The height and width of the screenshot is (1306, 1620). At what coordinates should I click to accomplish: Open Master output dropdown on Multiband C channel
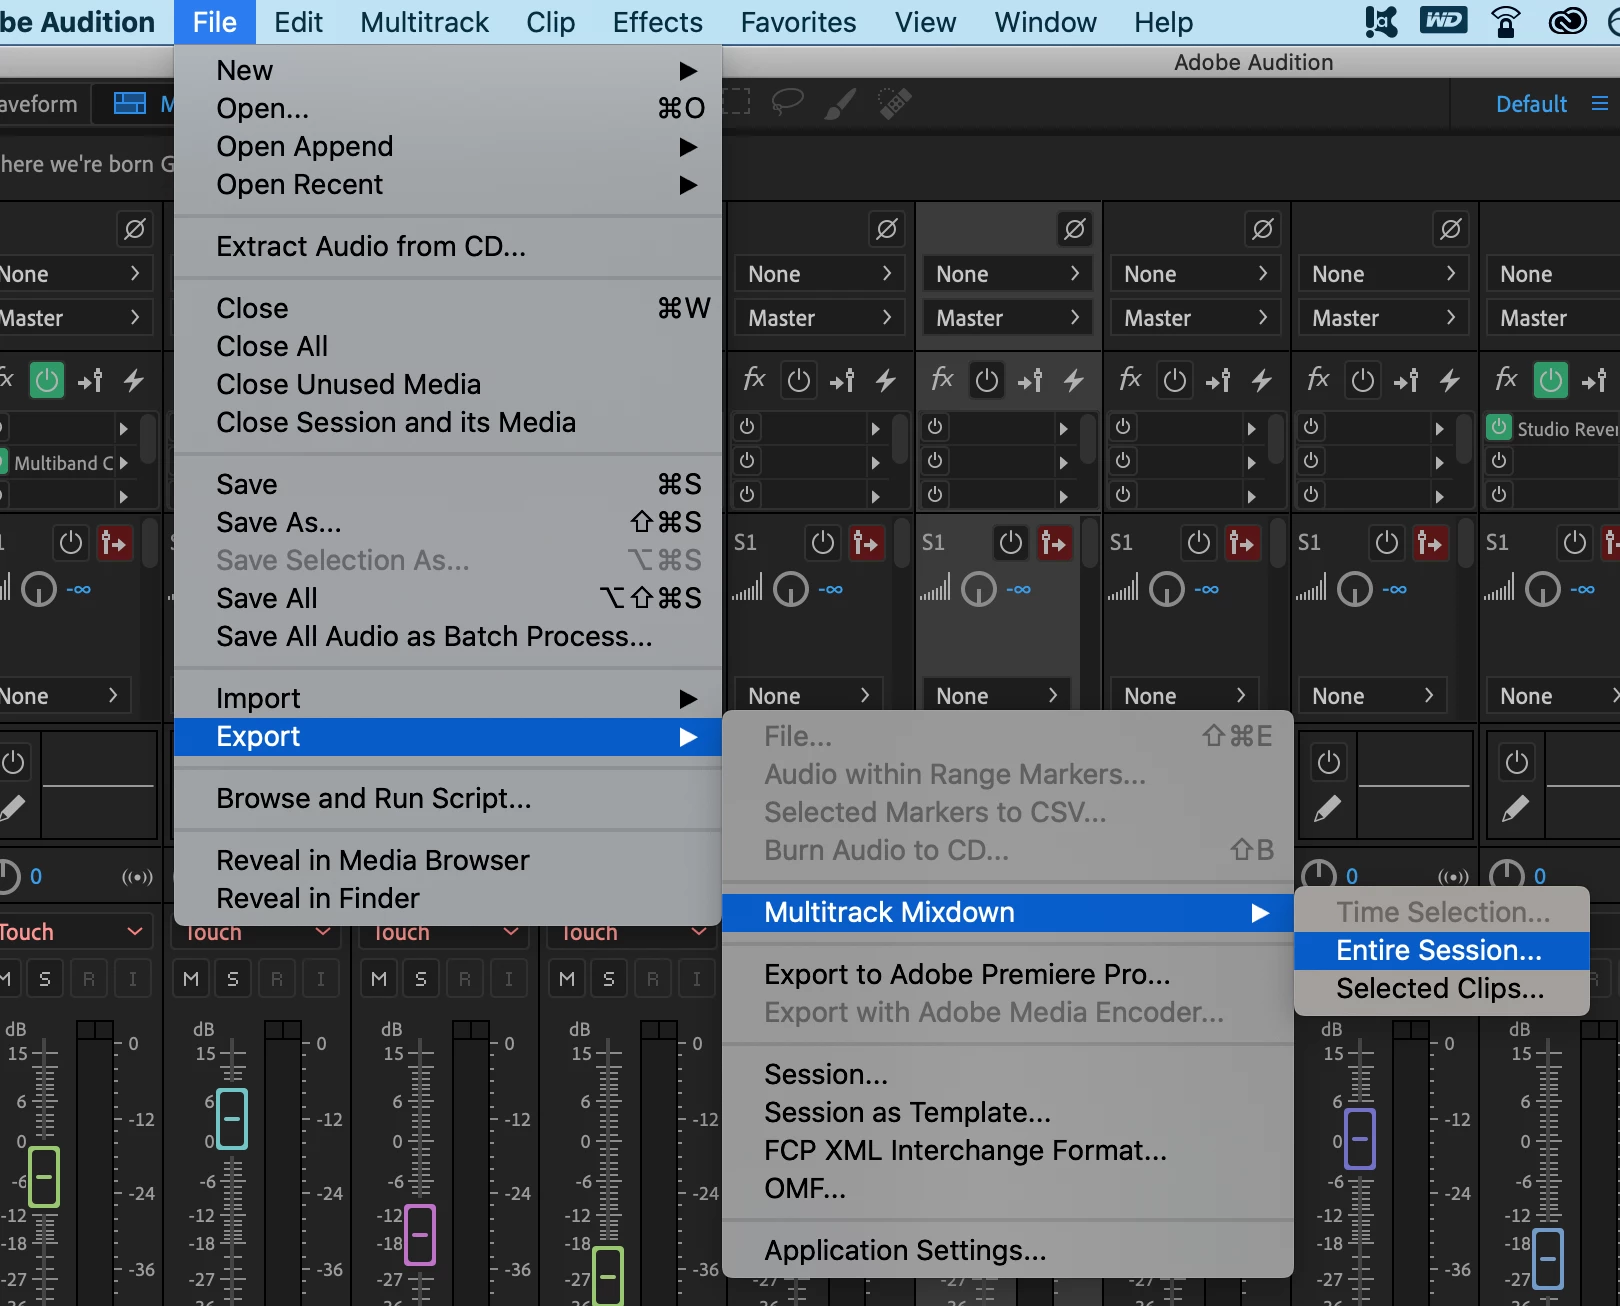pyautogui.click(x=75, y=318)
